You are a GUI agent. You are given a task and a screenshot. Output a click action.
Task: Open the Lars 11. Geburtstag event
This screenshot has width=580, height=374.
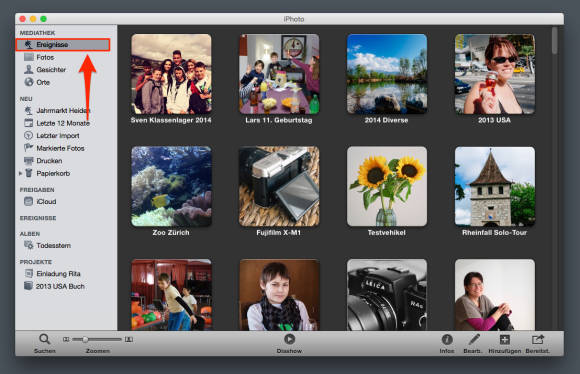point(279,74)
